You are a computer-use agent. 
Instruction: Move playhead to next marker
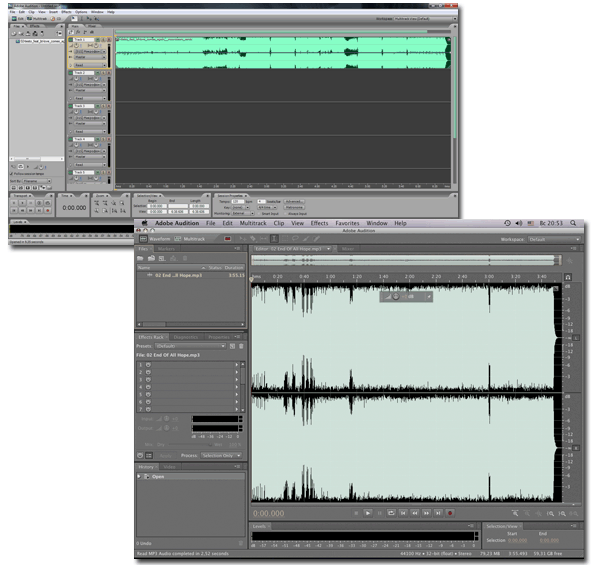[x=438, y=513]
